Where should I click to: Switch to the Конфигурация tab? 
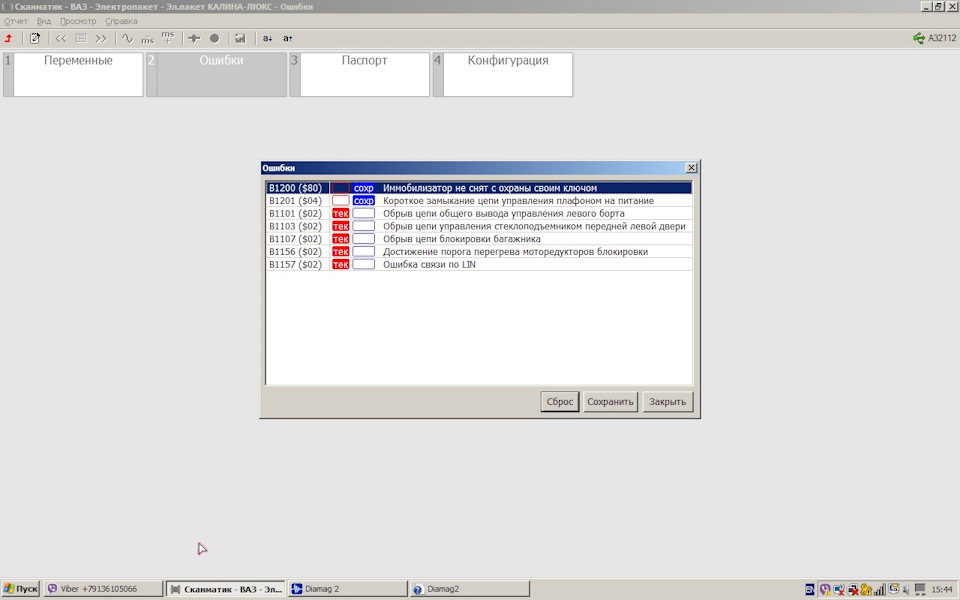click(503, 74)
